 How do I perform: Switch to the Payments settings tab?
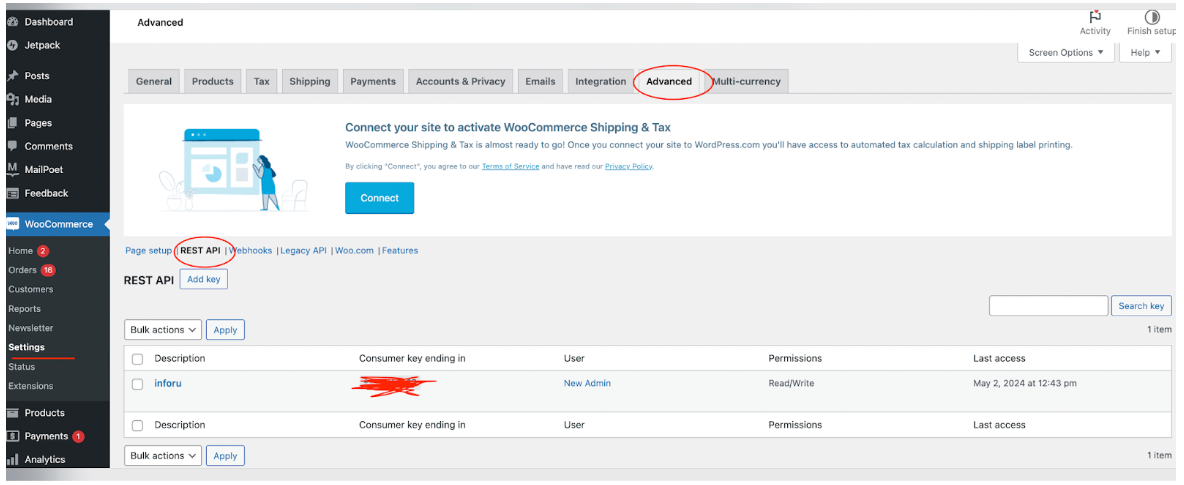[373, 82]
